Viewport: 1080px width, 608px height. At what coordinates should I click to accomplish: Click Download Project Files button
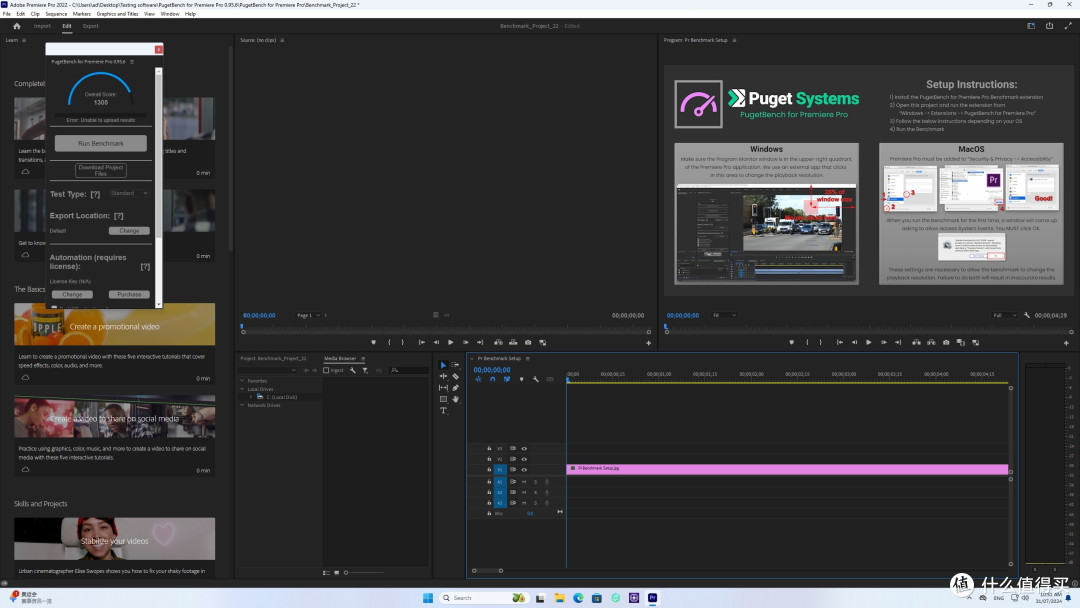click(x=101, y=169)
